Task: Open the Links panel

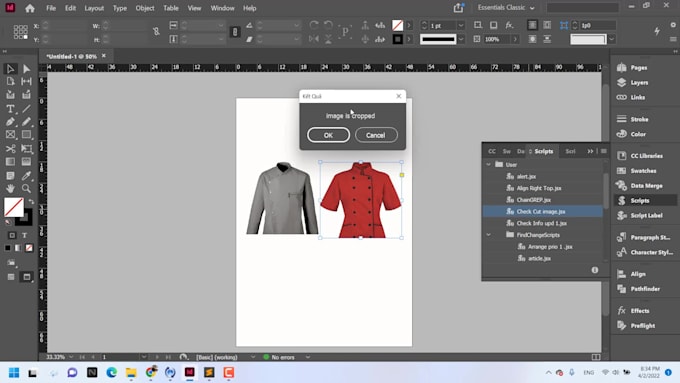Action: tap(631, 97)
